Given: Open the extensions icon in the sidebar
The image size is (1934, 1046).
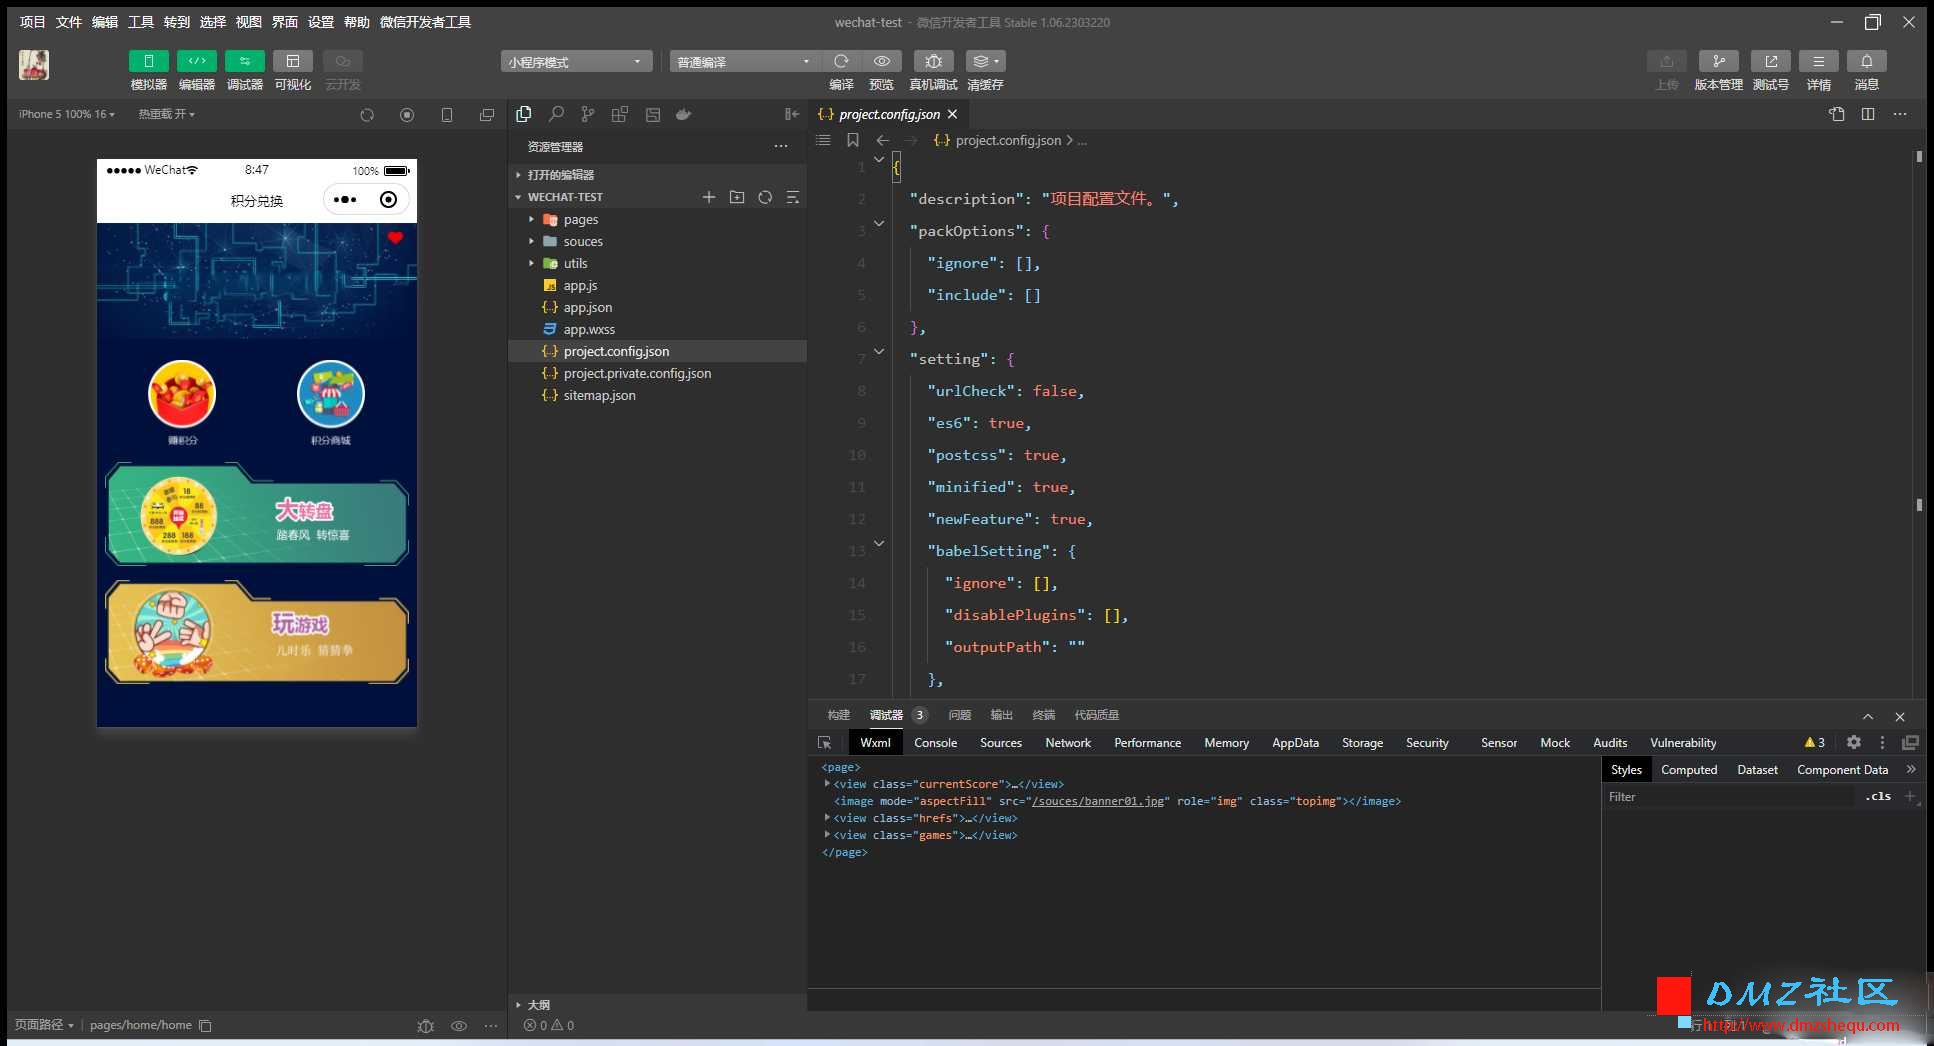Looking at the screenshot, I should coord(620,114).
